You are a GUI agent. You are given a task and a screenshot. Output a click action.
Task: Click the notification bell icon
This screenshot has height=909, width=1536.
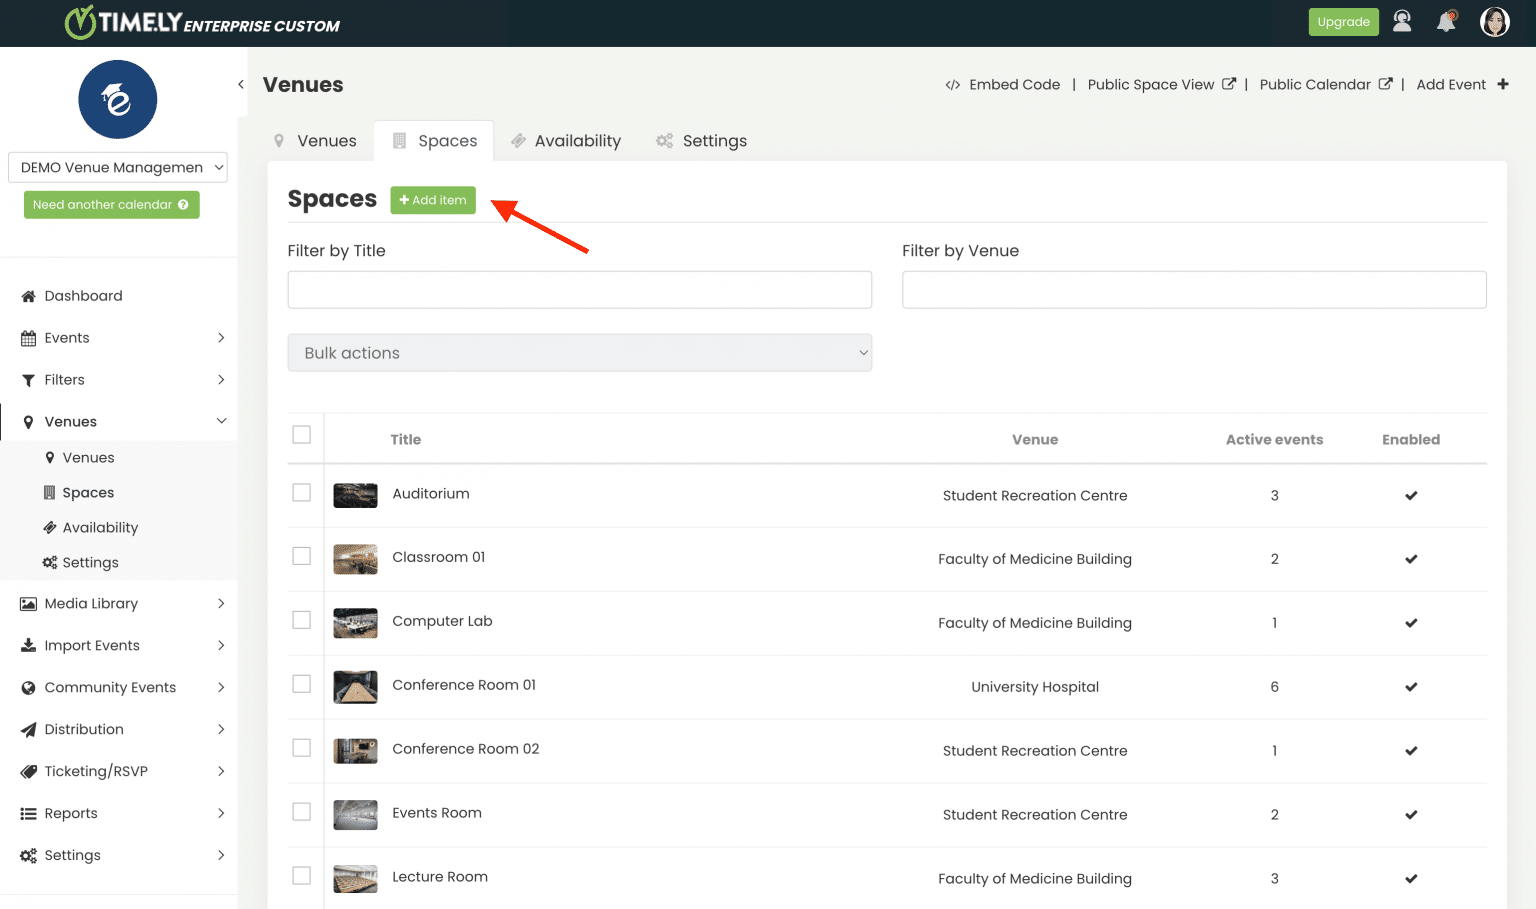pos(1446,22)
